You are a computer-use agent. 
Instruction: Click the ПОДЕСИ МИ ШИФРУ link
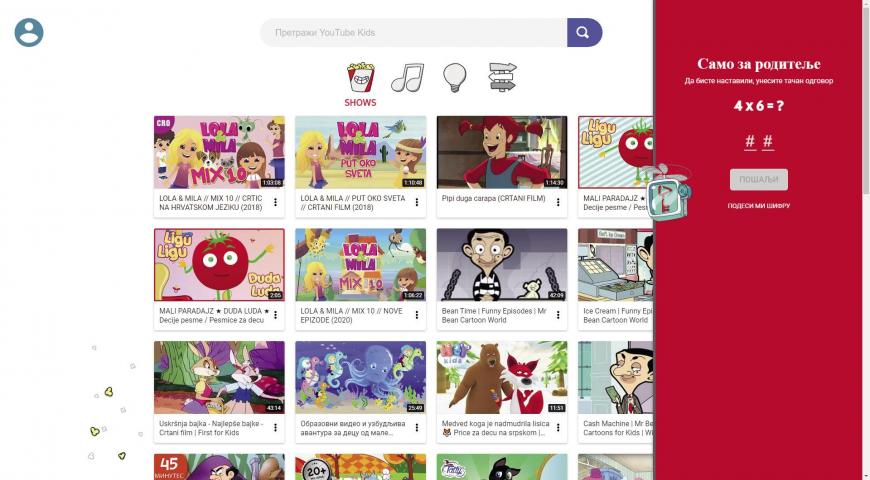758,206
